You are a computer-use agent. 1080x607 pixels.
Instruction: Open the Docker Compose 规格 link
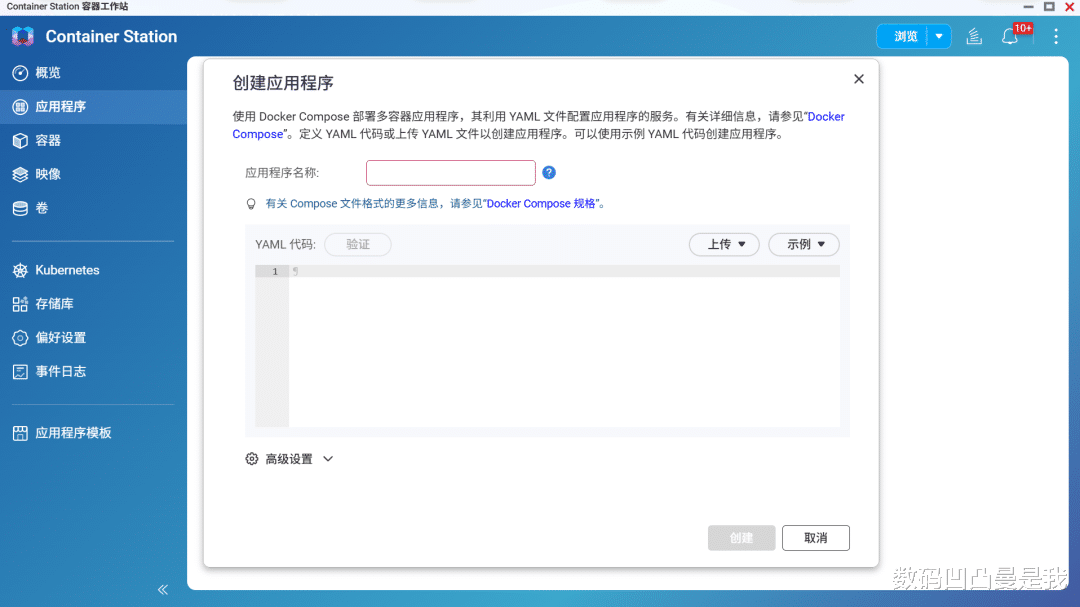pyautogui.click(x=541, y=204)
